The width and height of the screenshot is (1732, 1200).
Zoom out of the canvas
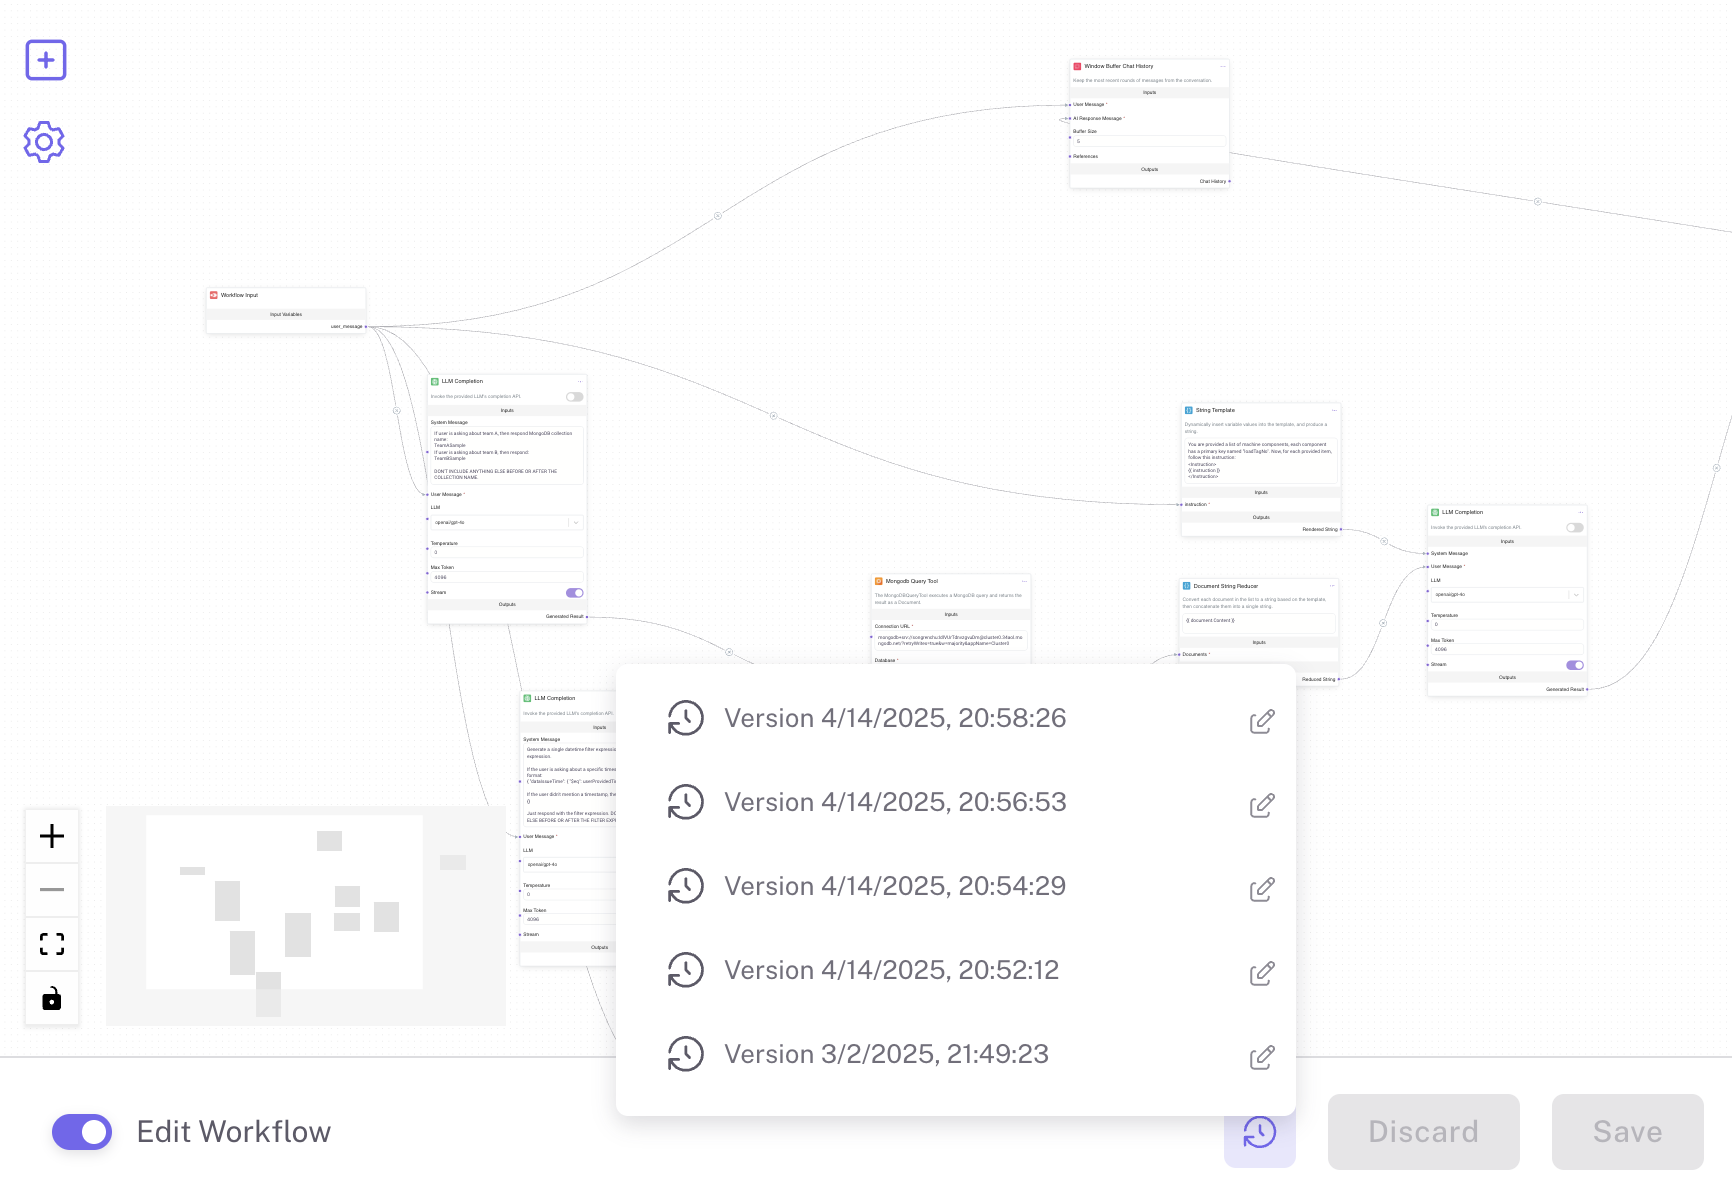pyautogui.click(x=52, y=889)
